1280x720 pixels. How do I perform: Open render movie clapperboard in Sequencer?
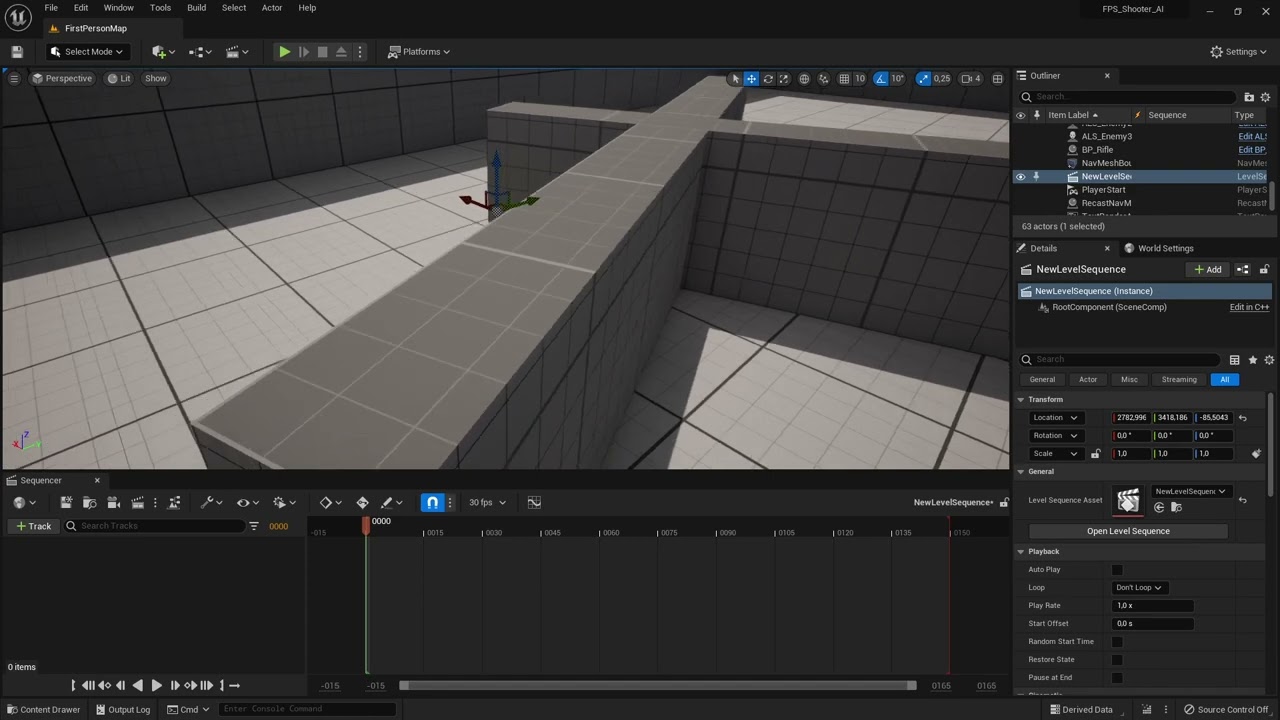click(x=138, y=502)
